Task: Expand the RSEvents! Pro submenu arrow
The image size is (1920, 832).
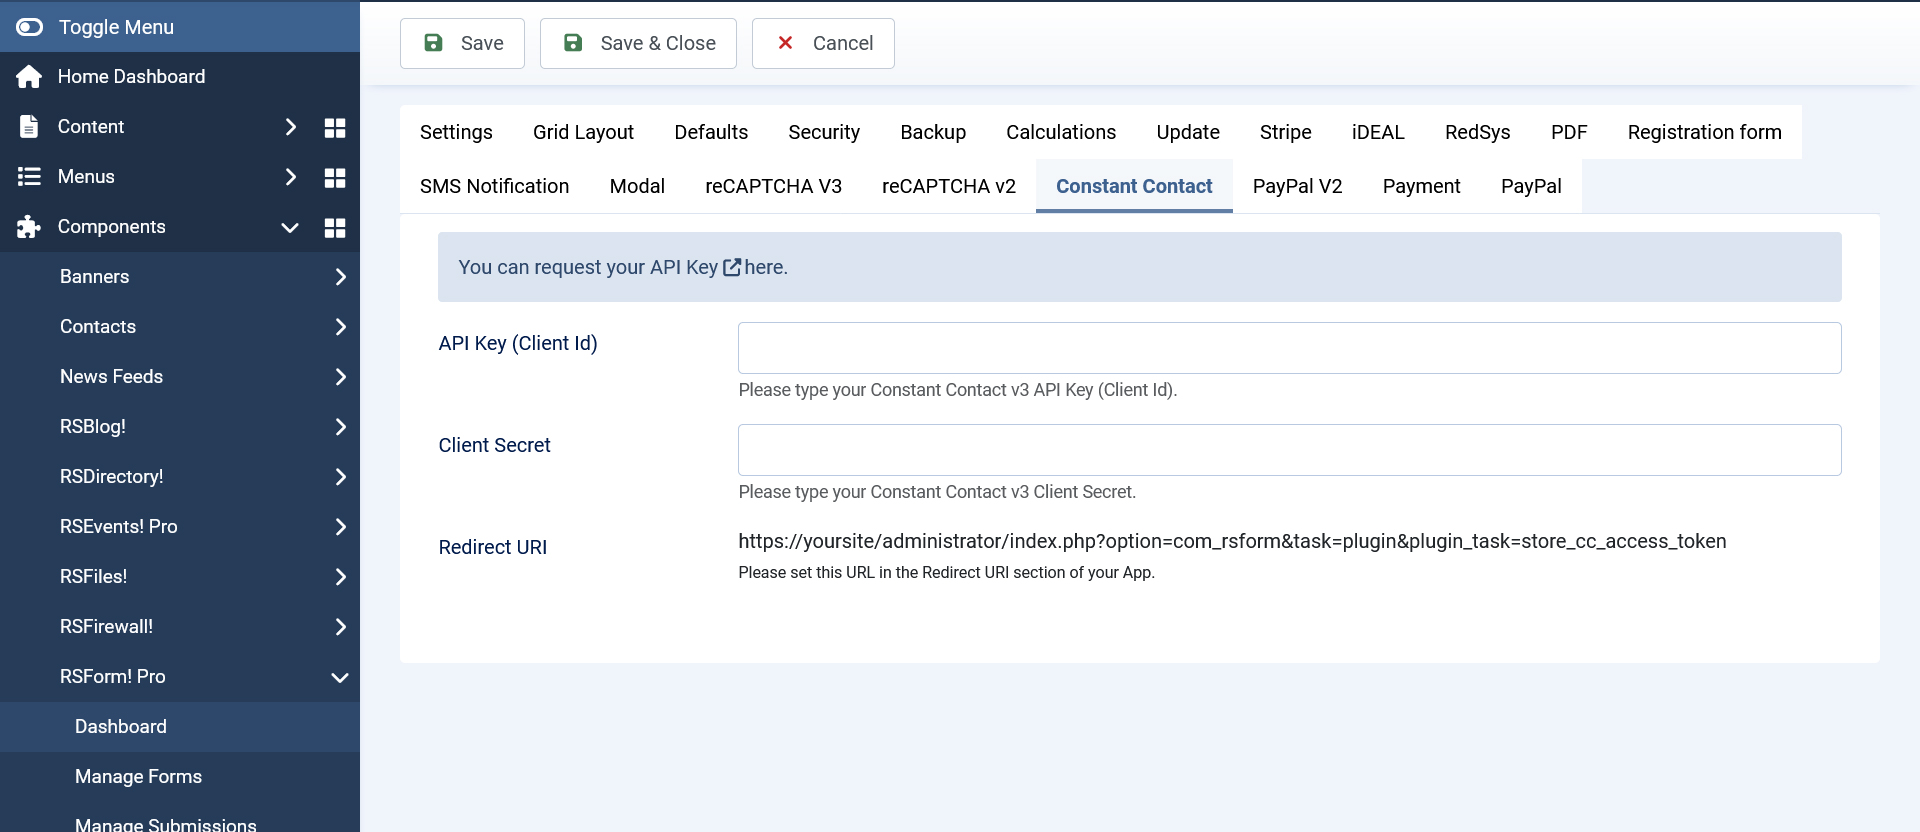Action: (341, 527)
